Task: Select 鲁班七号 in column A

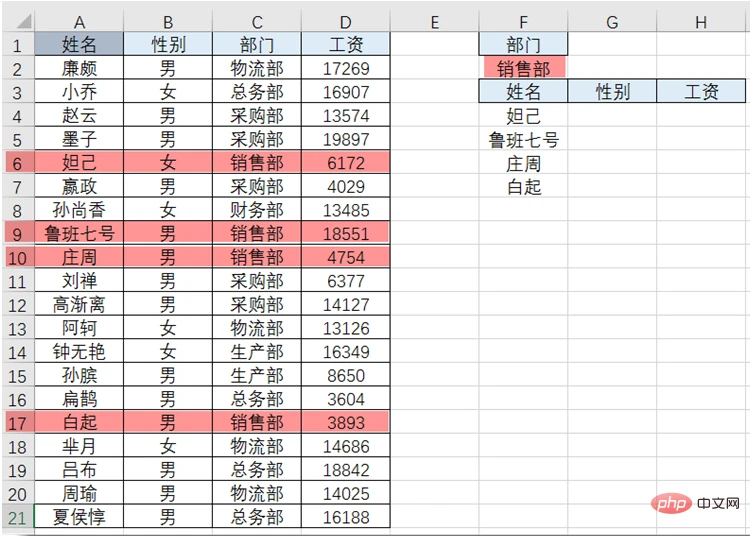Action: click(x=79, y=233)
